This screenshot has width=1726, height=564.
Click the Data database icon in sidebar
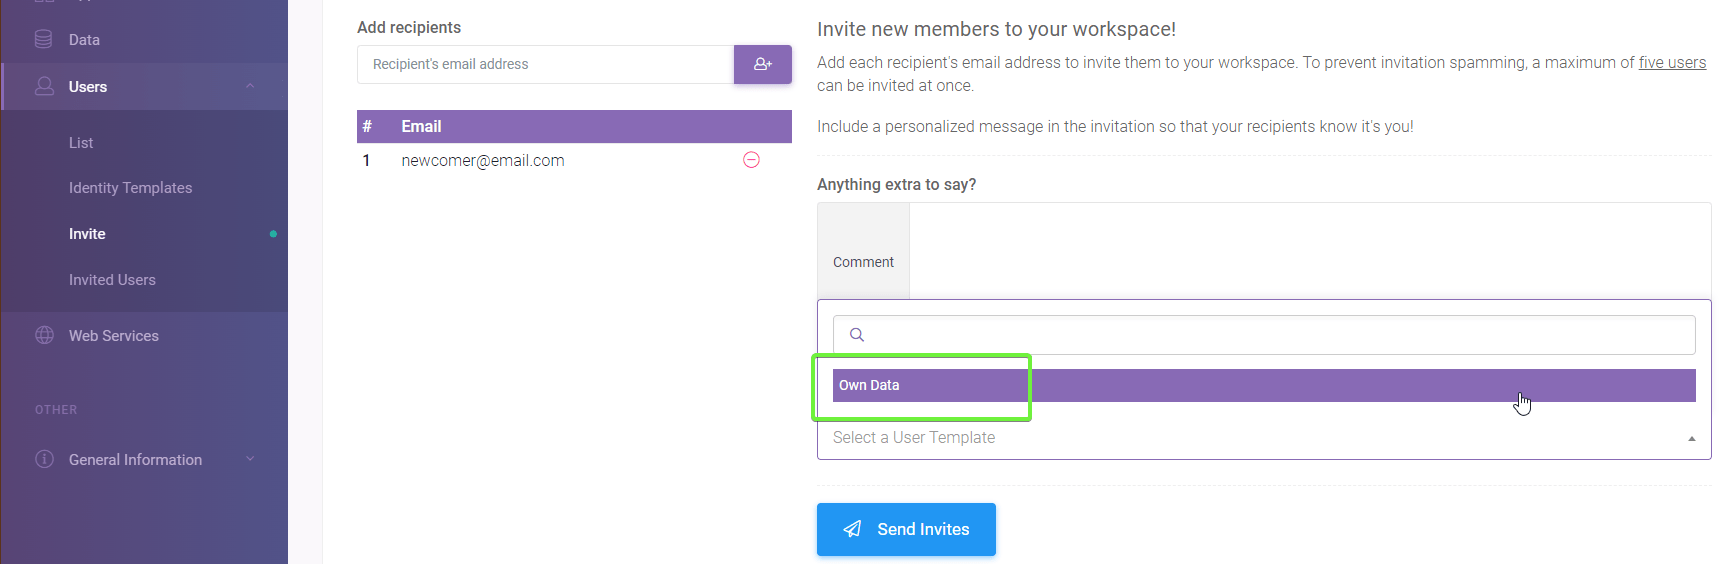(44, 40)
